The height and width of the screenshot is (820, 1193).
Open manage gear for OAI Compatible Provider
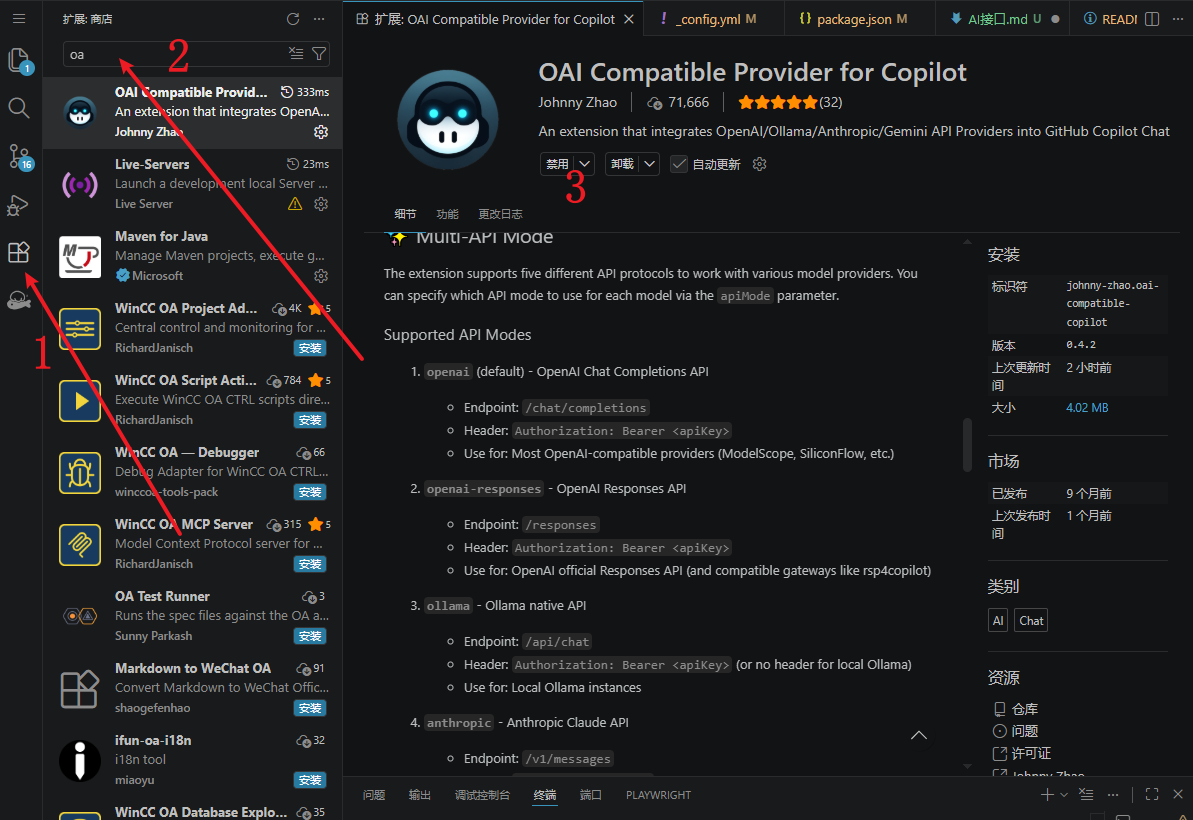(321, 132)
